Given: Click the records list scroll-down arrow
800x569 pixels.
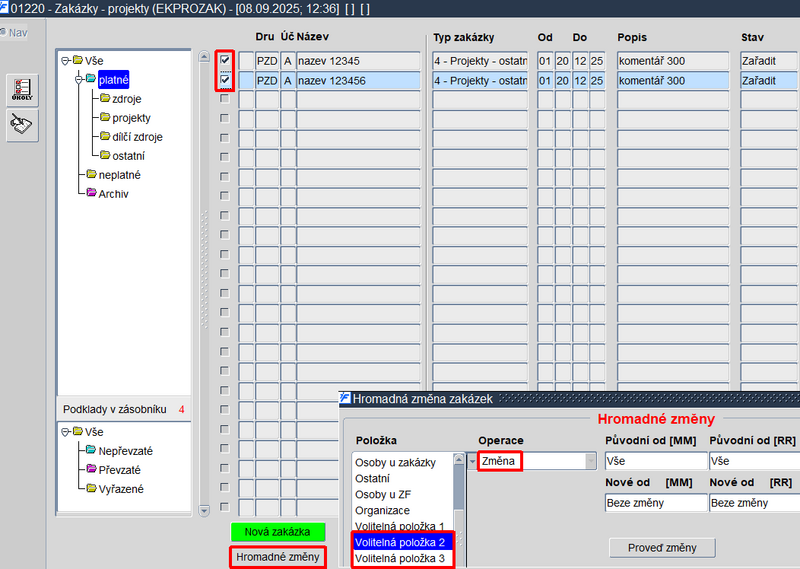Looking at the screenshot, I should pyautogui.click(x=204, y=510).
